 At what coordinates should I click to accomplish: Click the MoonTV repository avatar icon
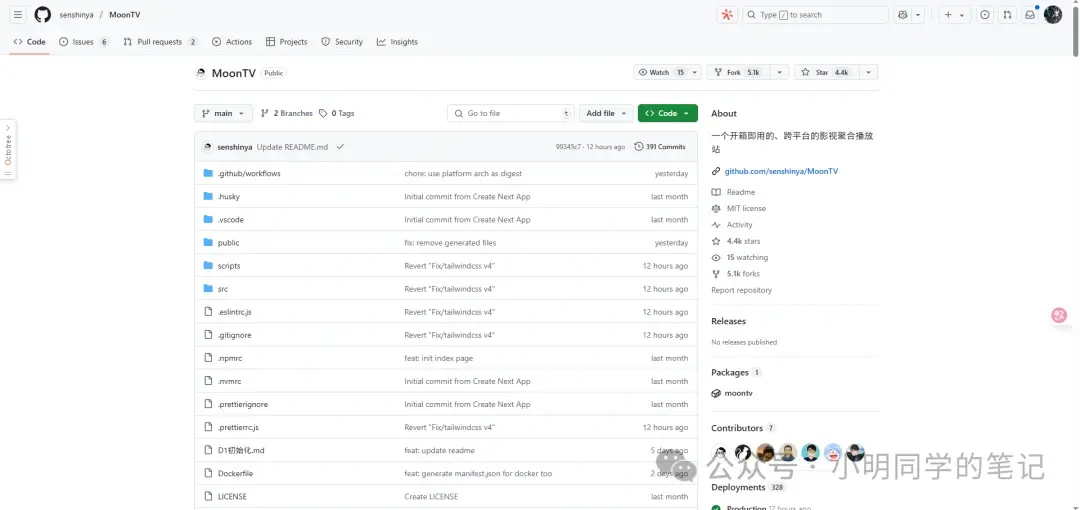[x=200, y=73]
